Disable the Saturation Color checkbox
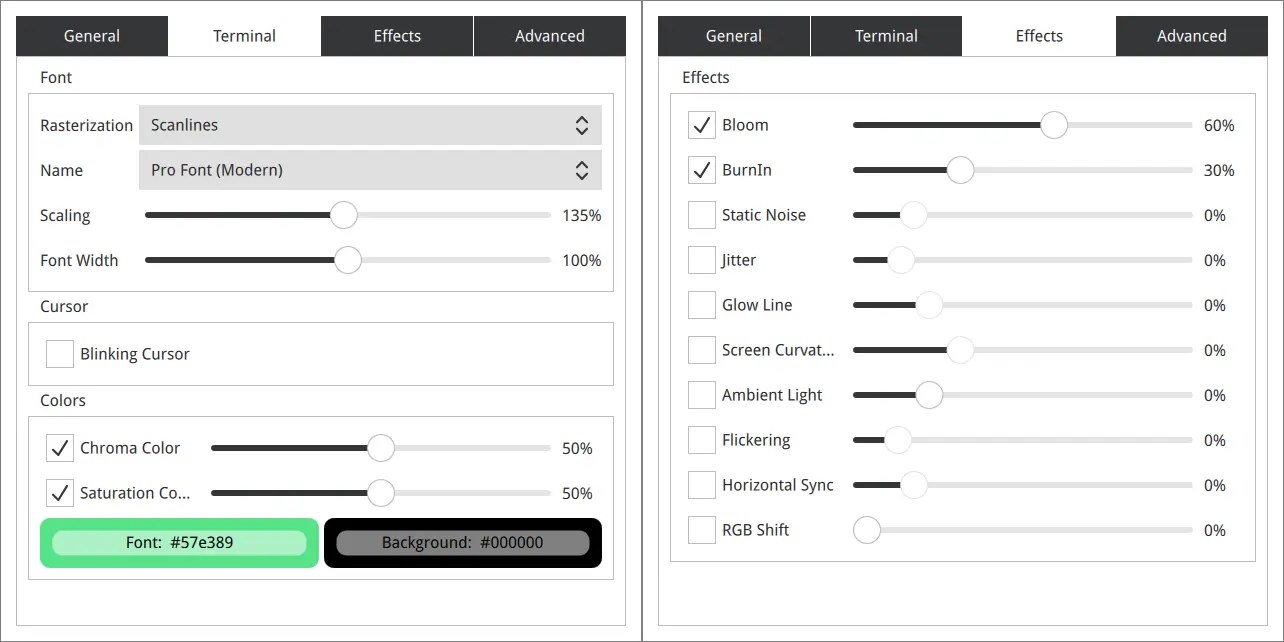1284x642 pixels. (x=60, y=493)
